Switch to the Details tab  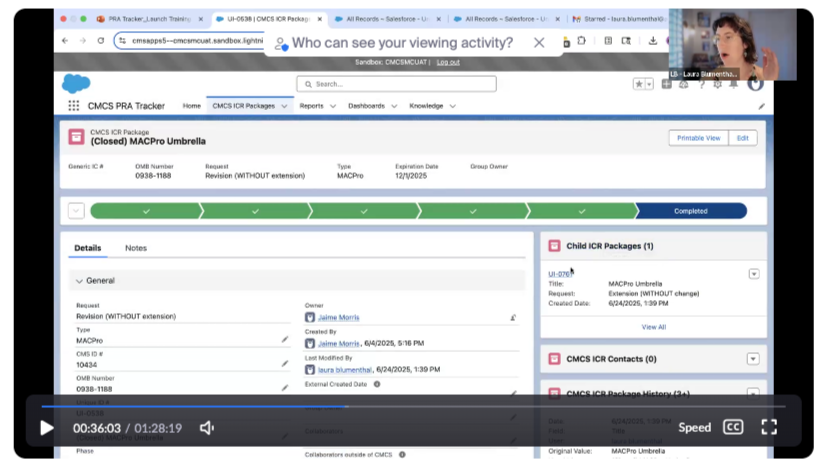(x=88, y=248)
